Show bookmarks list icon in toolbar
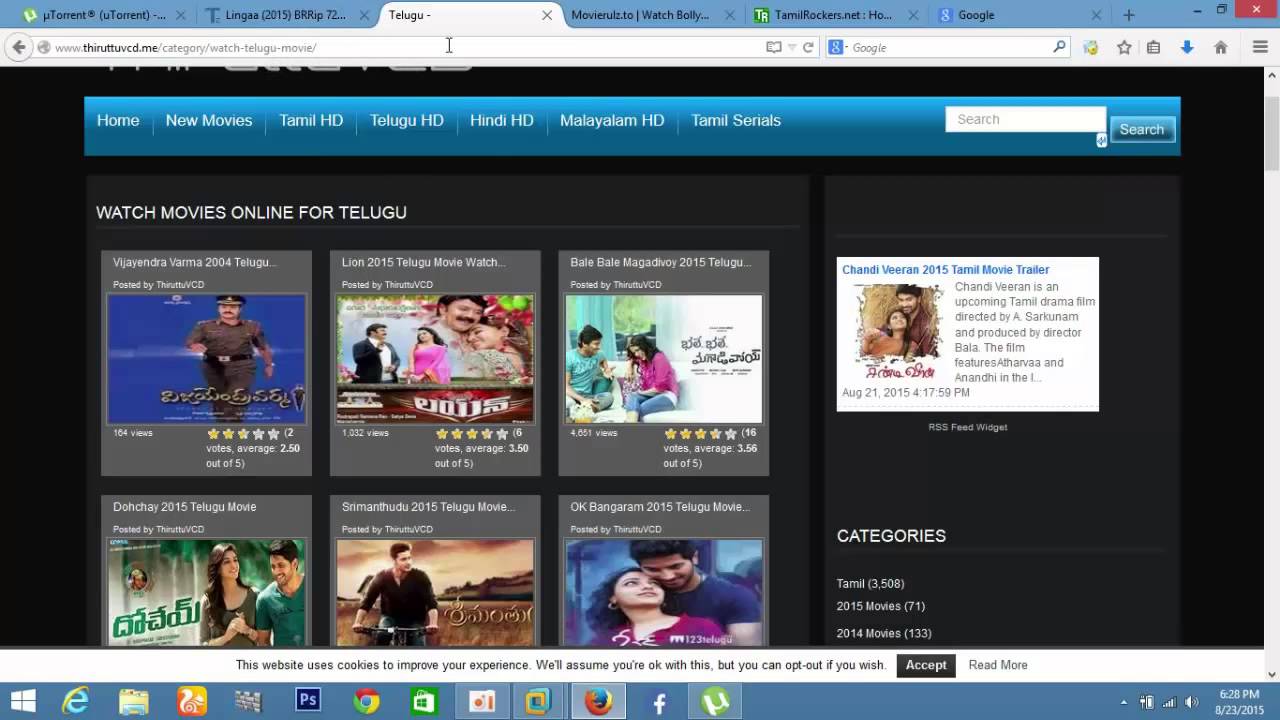Screen dimensions: 1280x720 pos(1153,47)
